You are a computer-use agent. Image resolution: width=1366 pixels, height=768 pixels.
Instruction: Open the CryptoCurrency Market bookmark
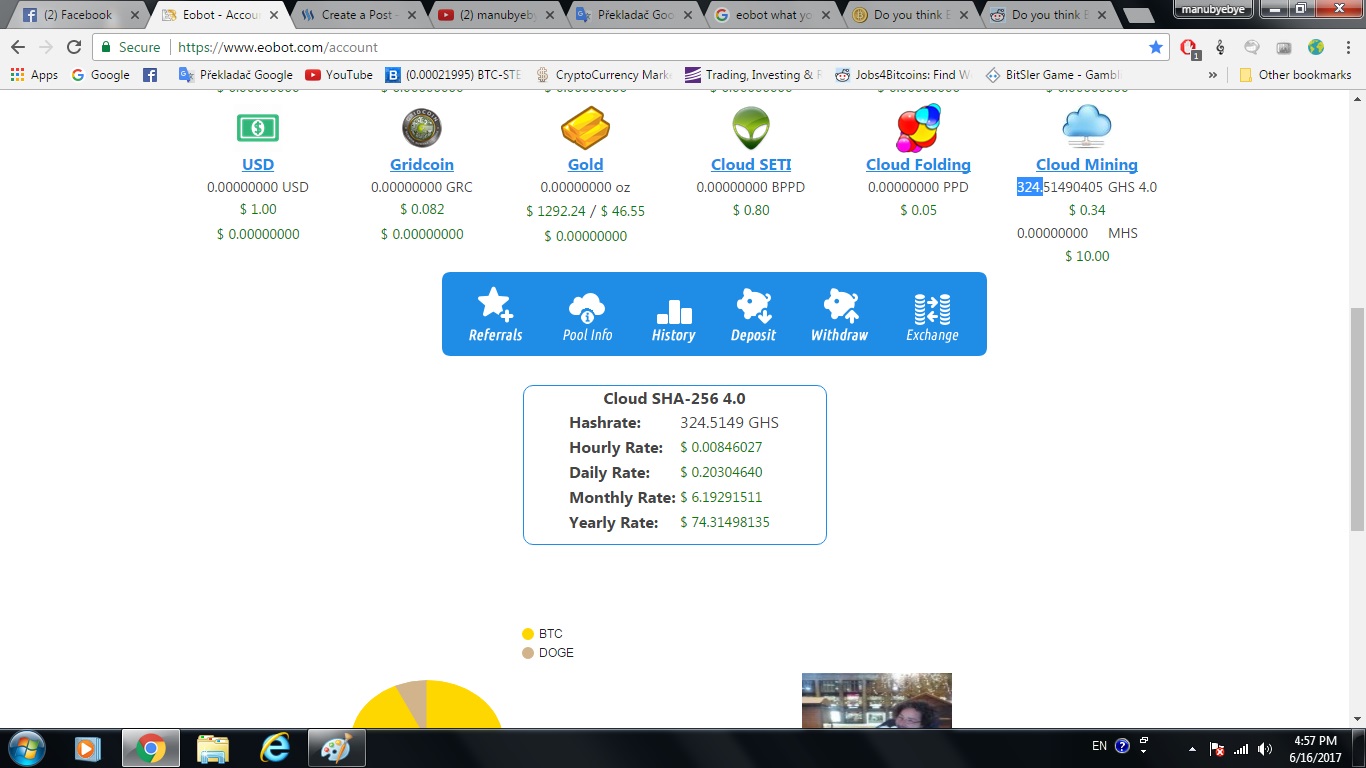click(x=603, y=75)
